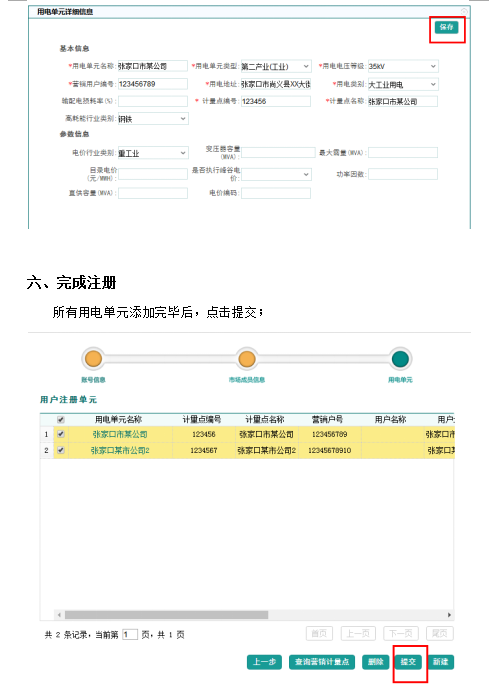Select the 功率因数 field

[x=403, y=174]
